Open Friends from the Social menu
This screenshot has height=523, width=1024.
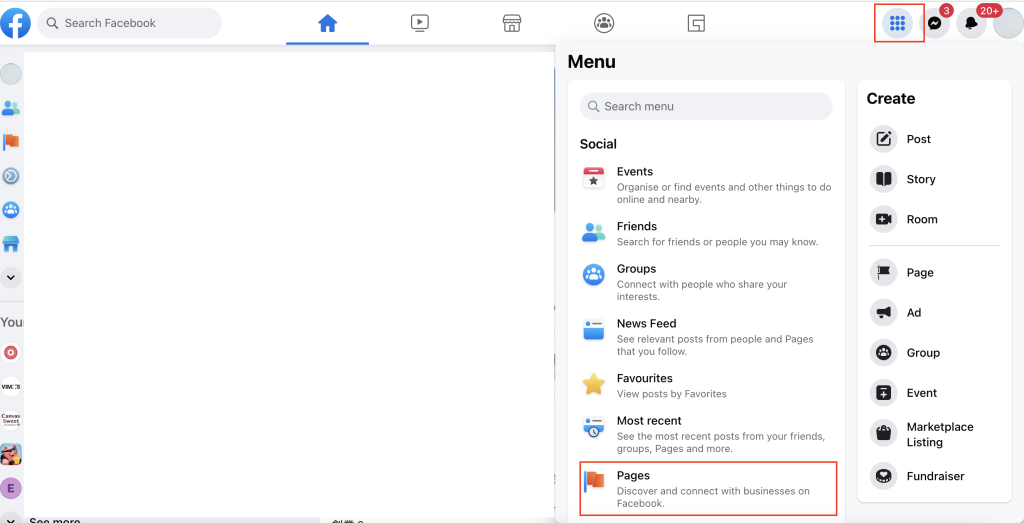coord(706,234)
